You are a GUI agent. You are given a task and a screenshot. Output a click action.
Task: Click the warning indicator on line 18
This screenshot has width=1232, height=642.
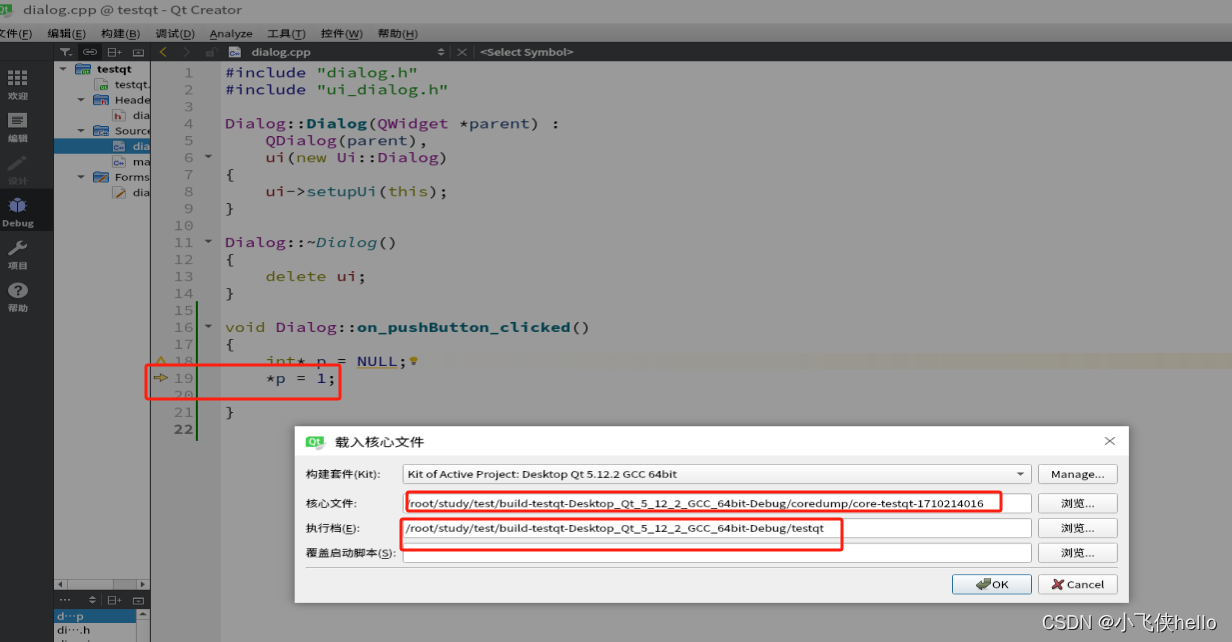pyautogui.click(x=160, y=361)
